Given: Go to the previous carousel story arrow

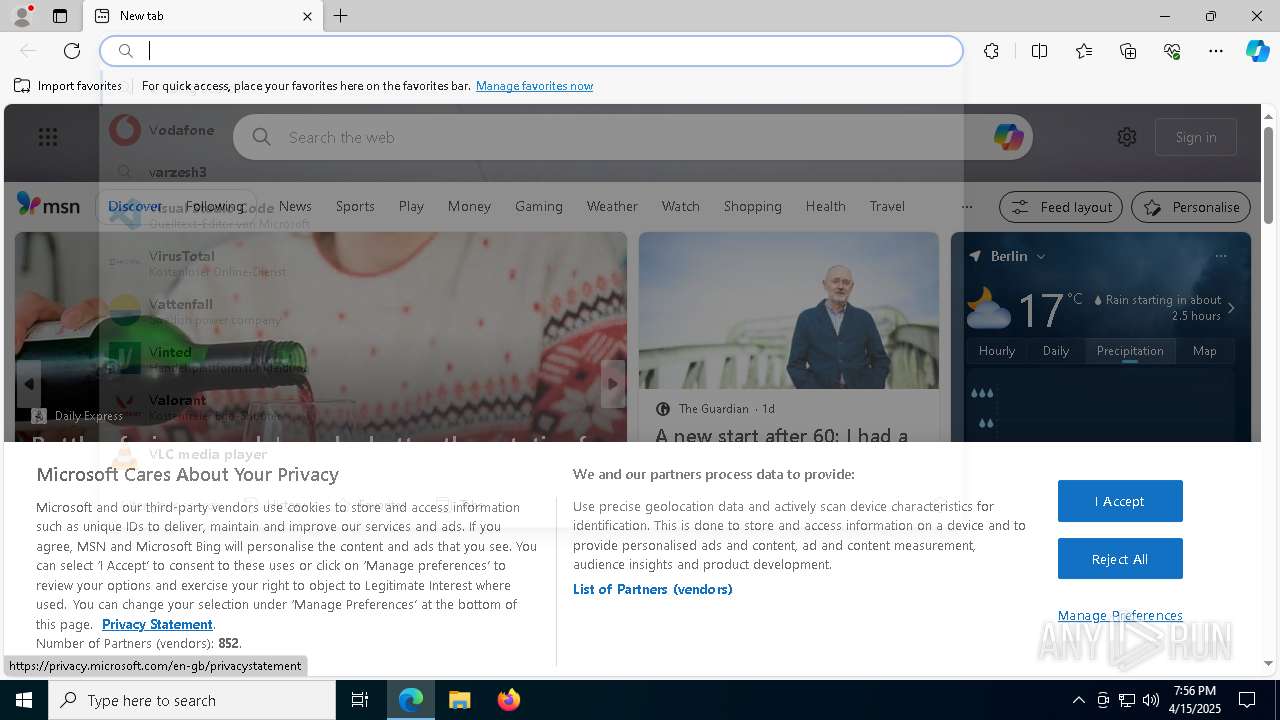Looking at the screenshot, I should pyautogui.click(x=28, y=384).
